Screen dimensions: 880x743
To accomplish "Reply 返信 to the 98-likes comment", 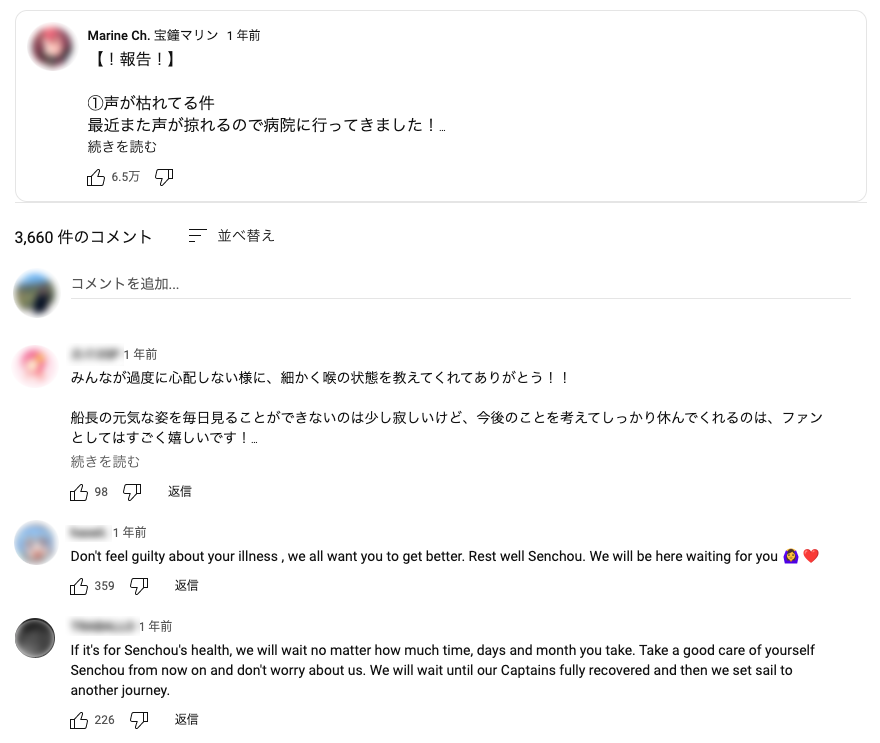I will 180,491.
